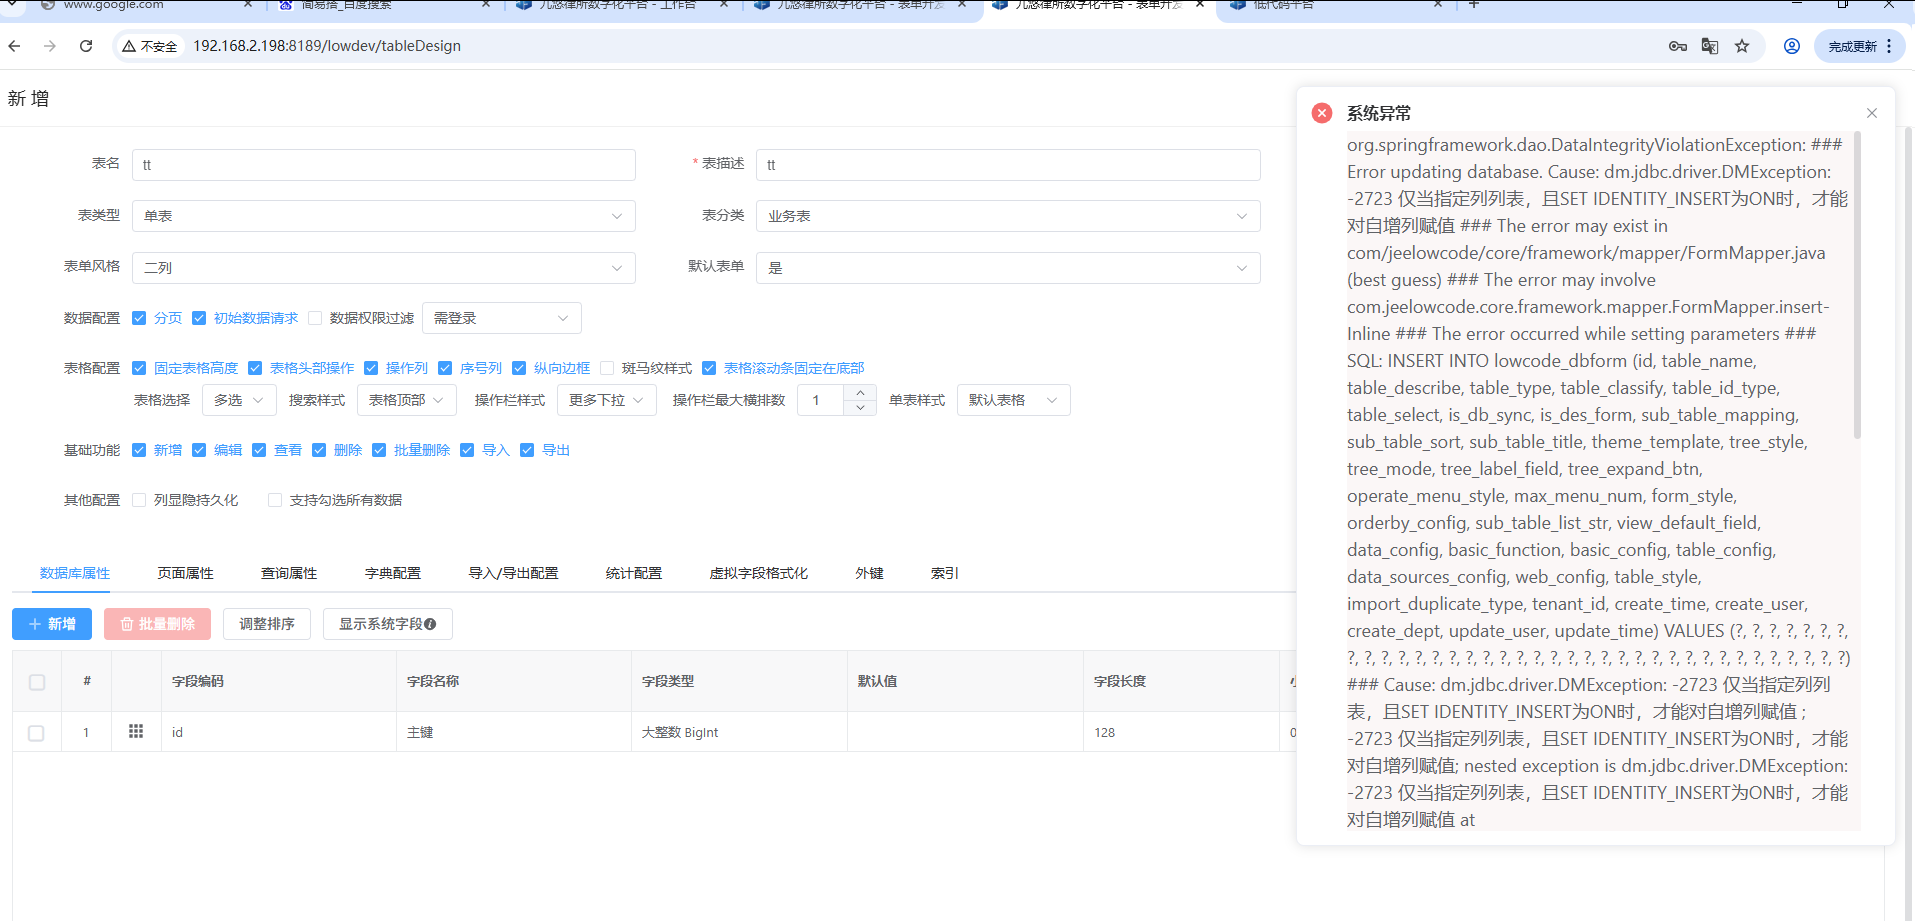Open the 表分类 dropdown
Viewport: 1915px width, 921px height.
pos(1007,216)
